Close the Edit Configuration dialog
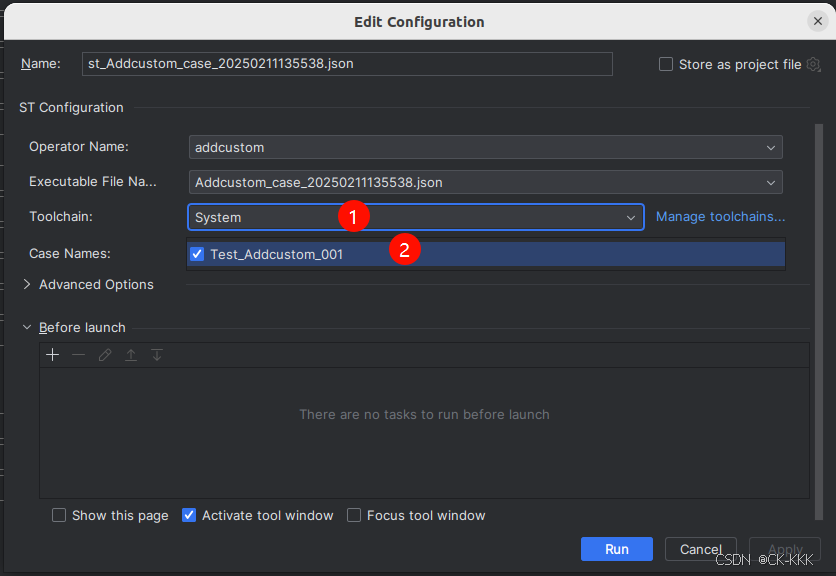The image size is (836, 576). point(817,21)
